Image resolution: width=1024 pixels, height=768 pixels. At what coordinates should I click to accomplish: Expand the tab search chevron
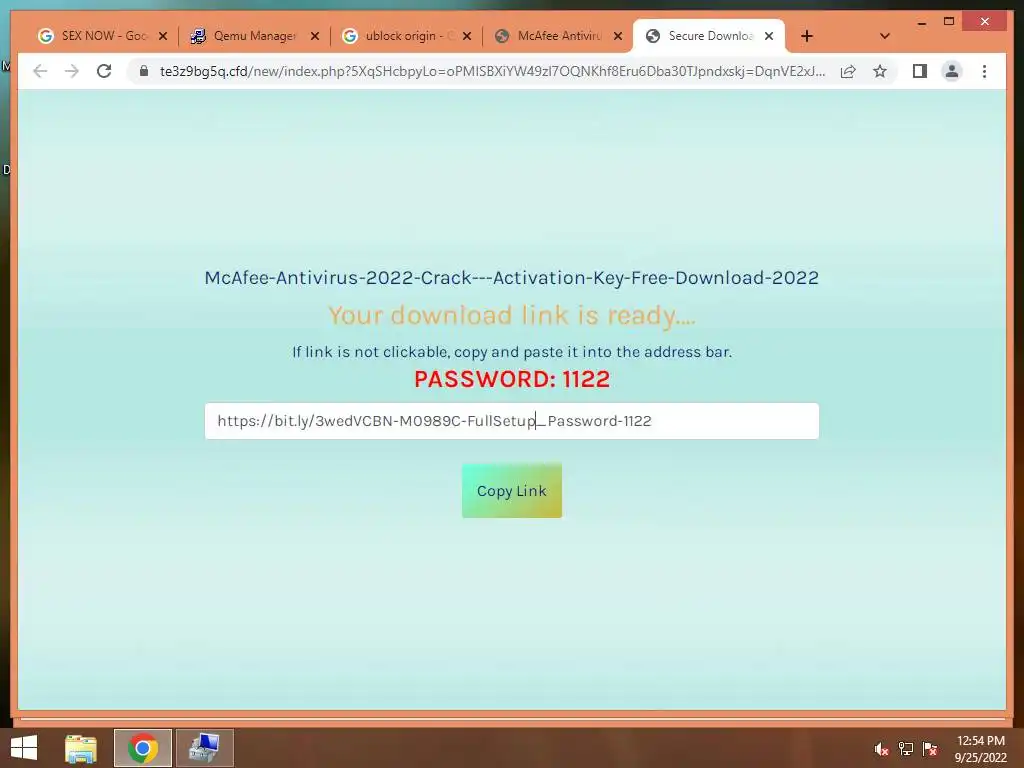(884, 36)
